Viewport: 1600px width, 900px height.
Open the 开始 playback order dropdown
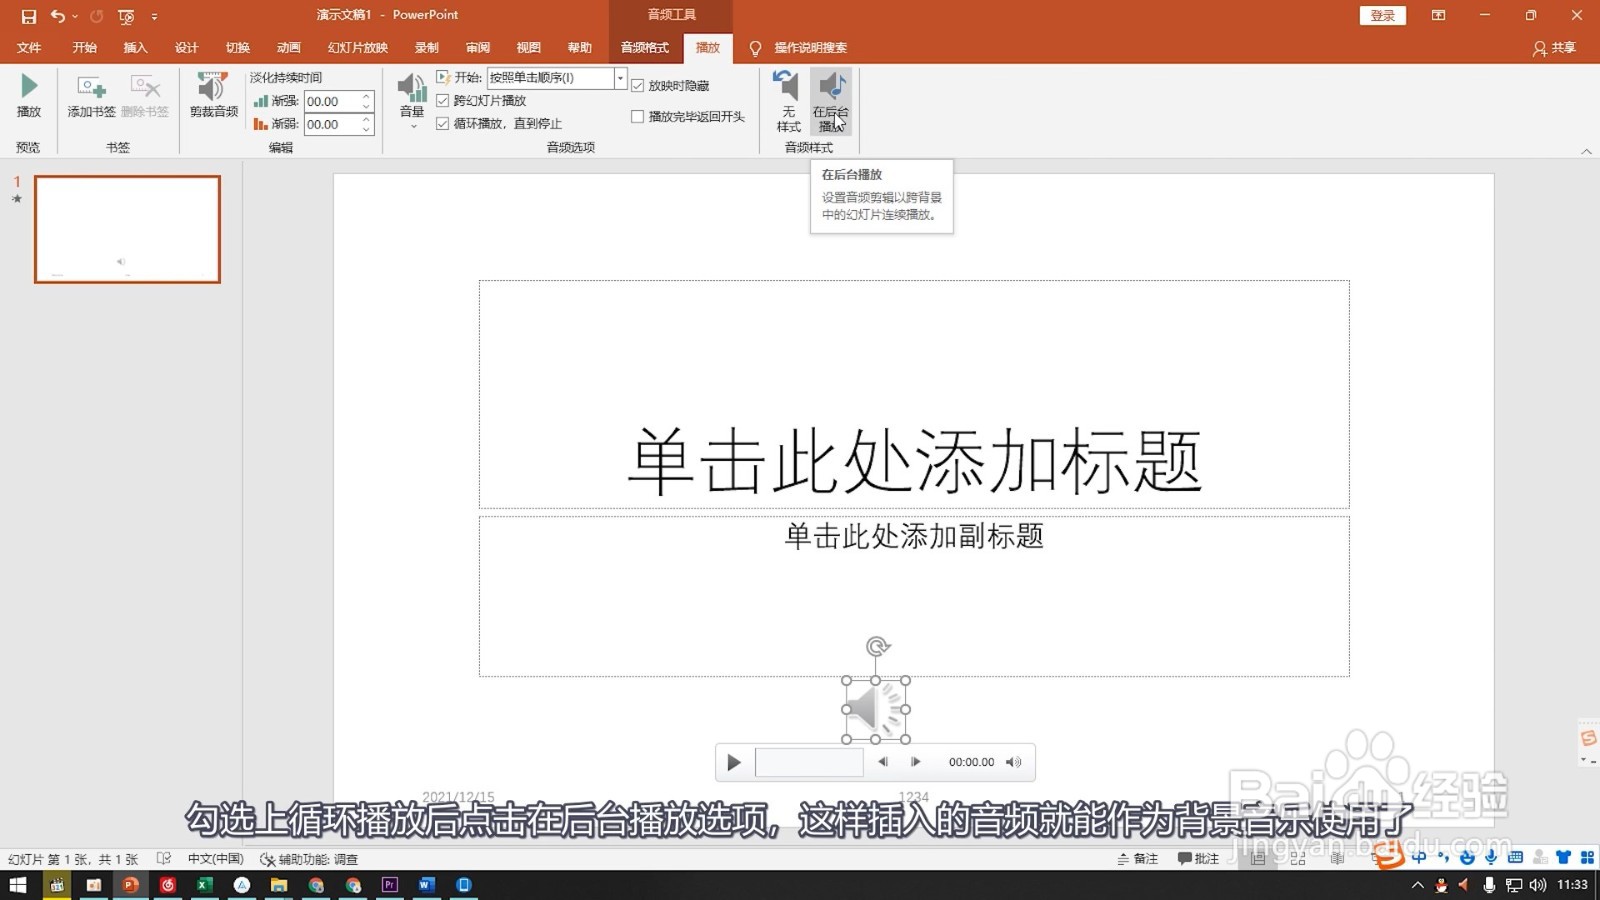pyautogui.click(x=619, y=78)
